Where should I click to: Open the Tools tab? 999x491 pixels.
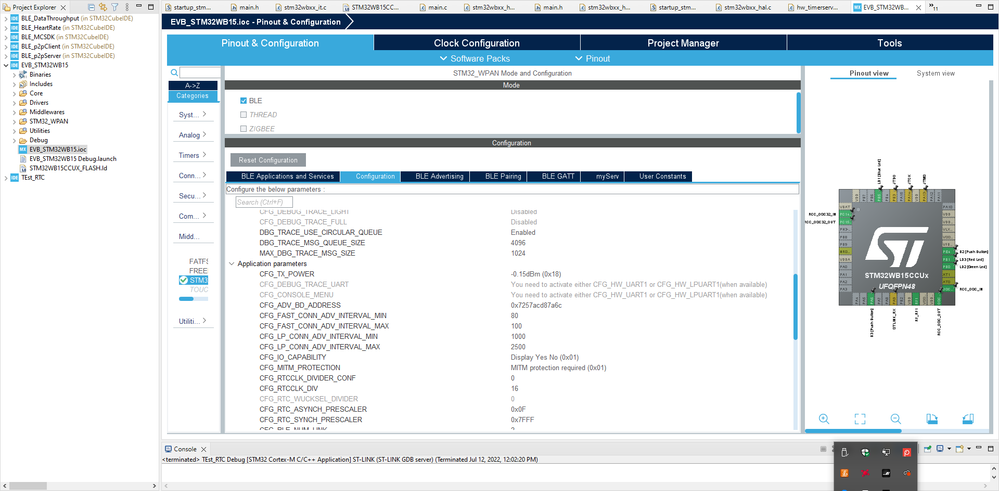tap(889, 43)
